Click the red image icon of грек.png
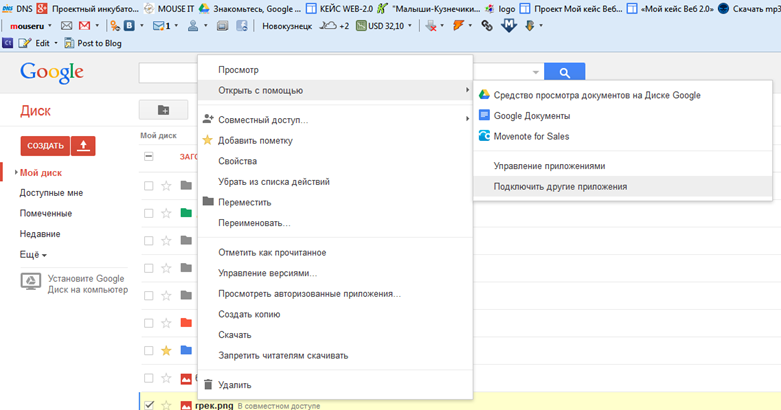 186,405
